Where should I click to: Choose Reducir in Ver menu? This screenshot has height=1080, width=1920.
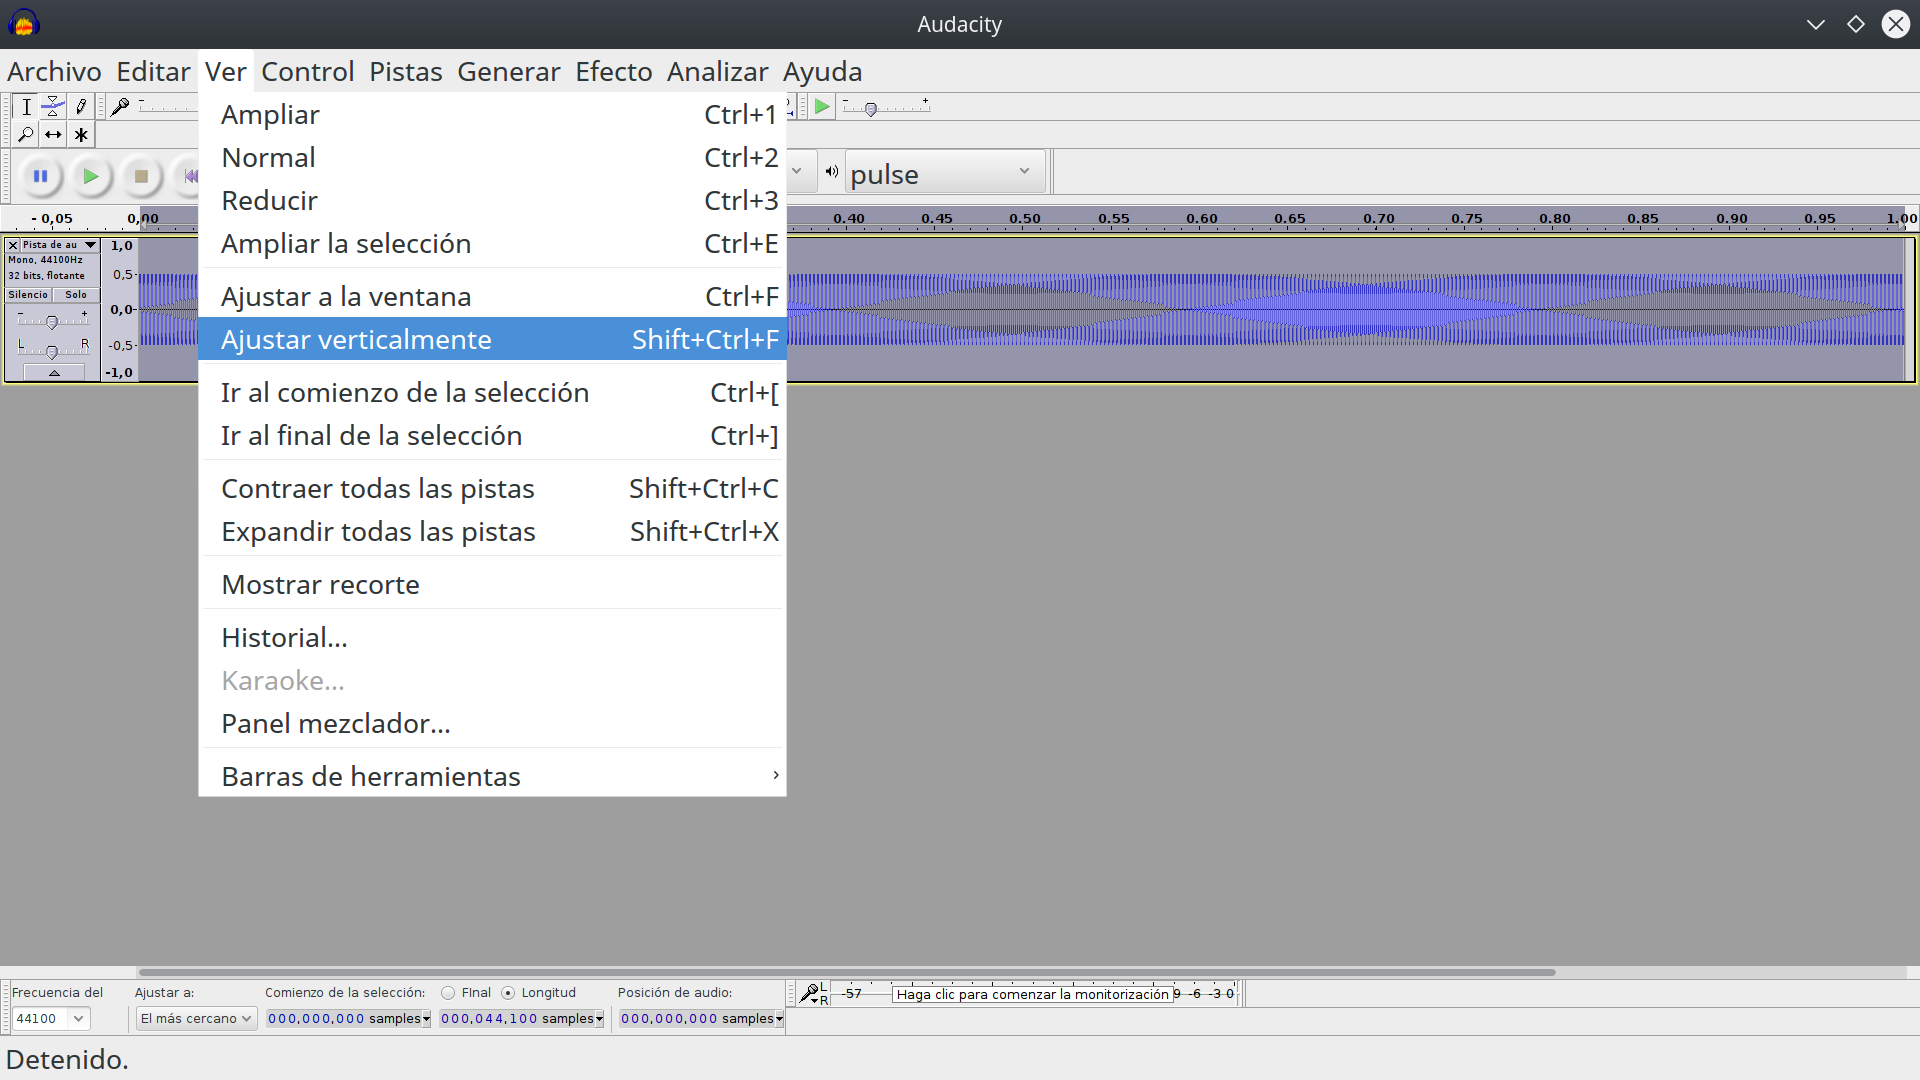click(x=492, y=201)
